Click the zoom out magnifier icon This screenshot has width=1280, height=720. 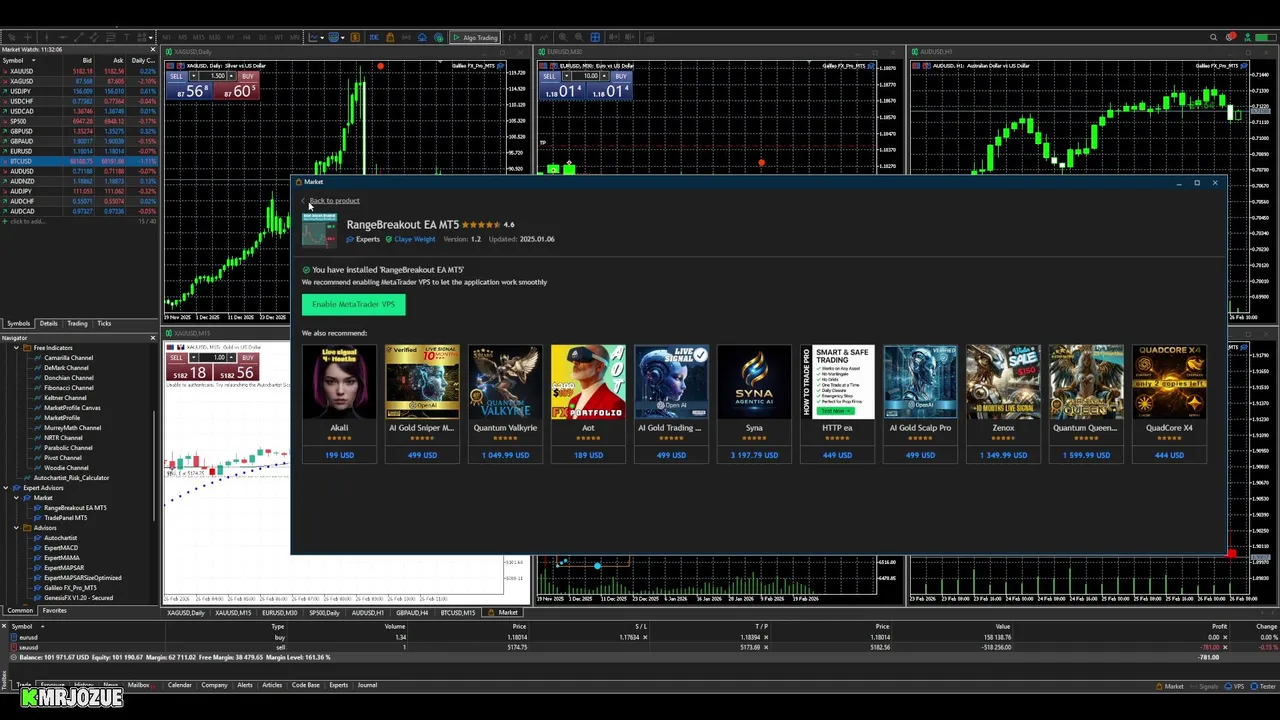pyautogui.click(x=579, y=38)
